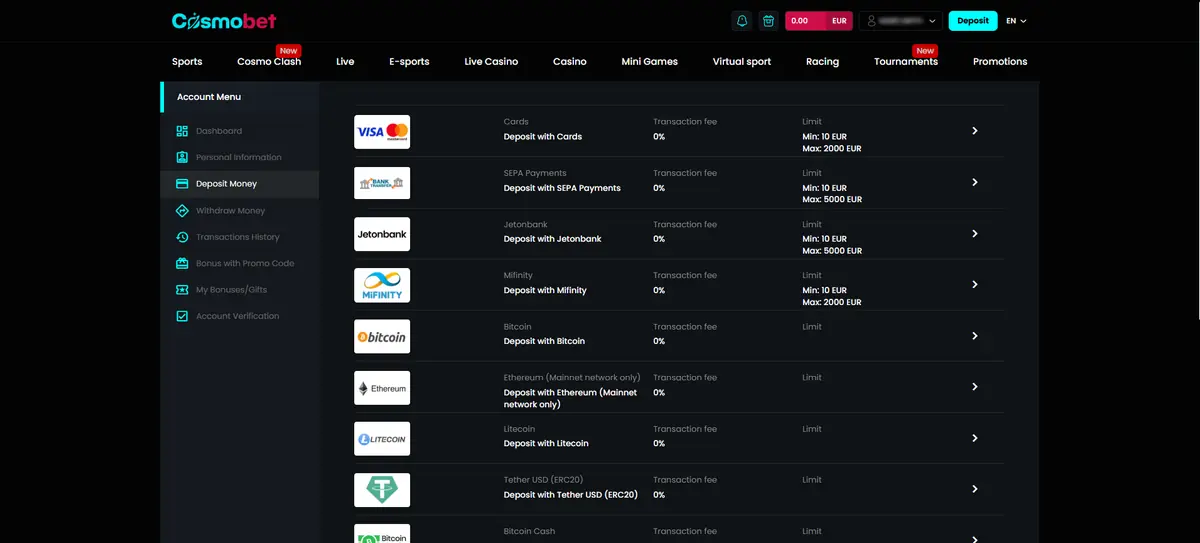Screen dimensions: 1200x543
Task: Select the Tether logo
Action: pos(382,490)
